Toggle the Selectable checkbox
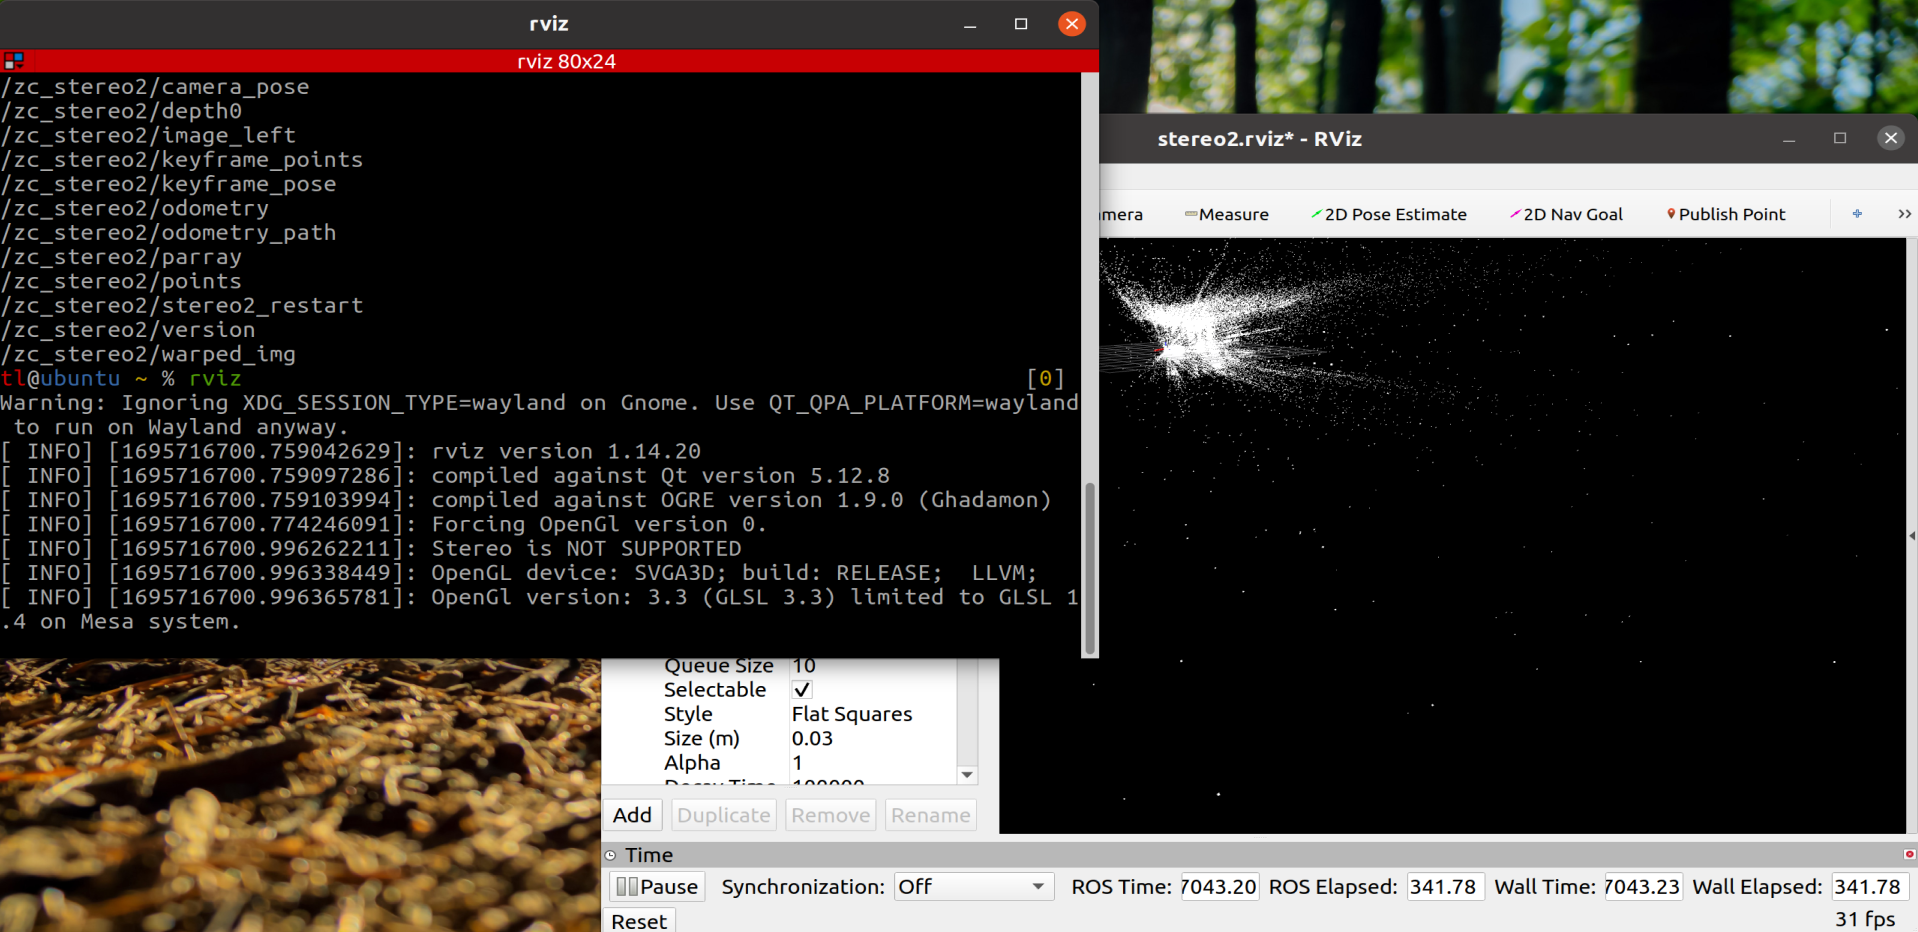1918x932 pixels. (x=802, y=690)
